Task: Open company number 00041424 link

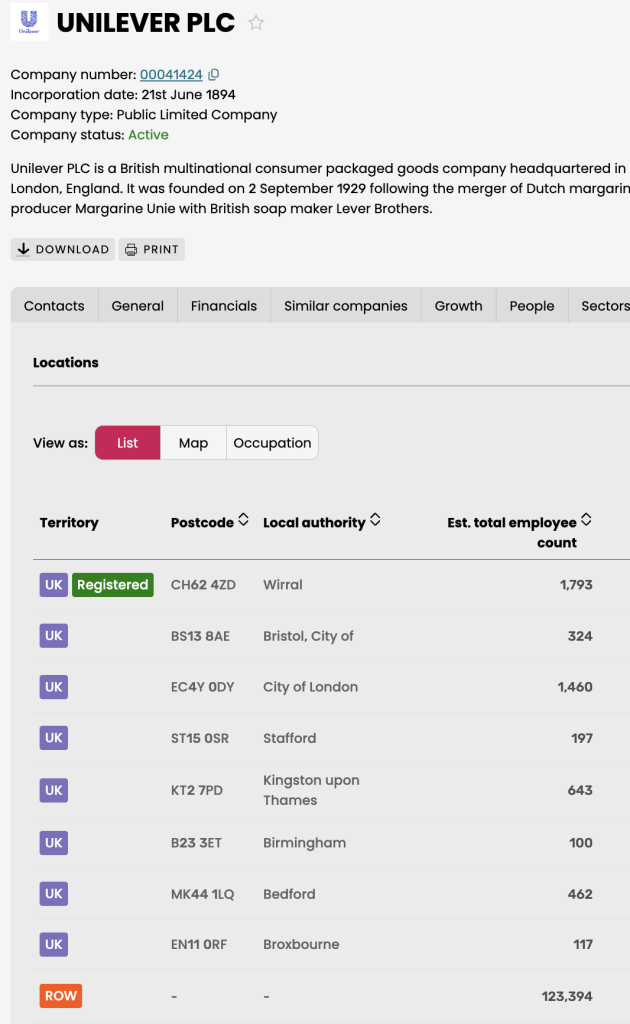Action: (171, 75)
